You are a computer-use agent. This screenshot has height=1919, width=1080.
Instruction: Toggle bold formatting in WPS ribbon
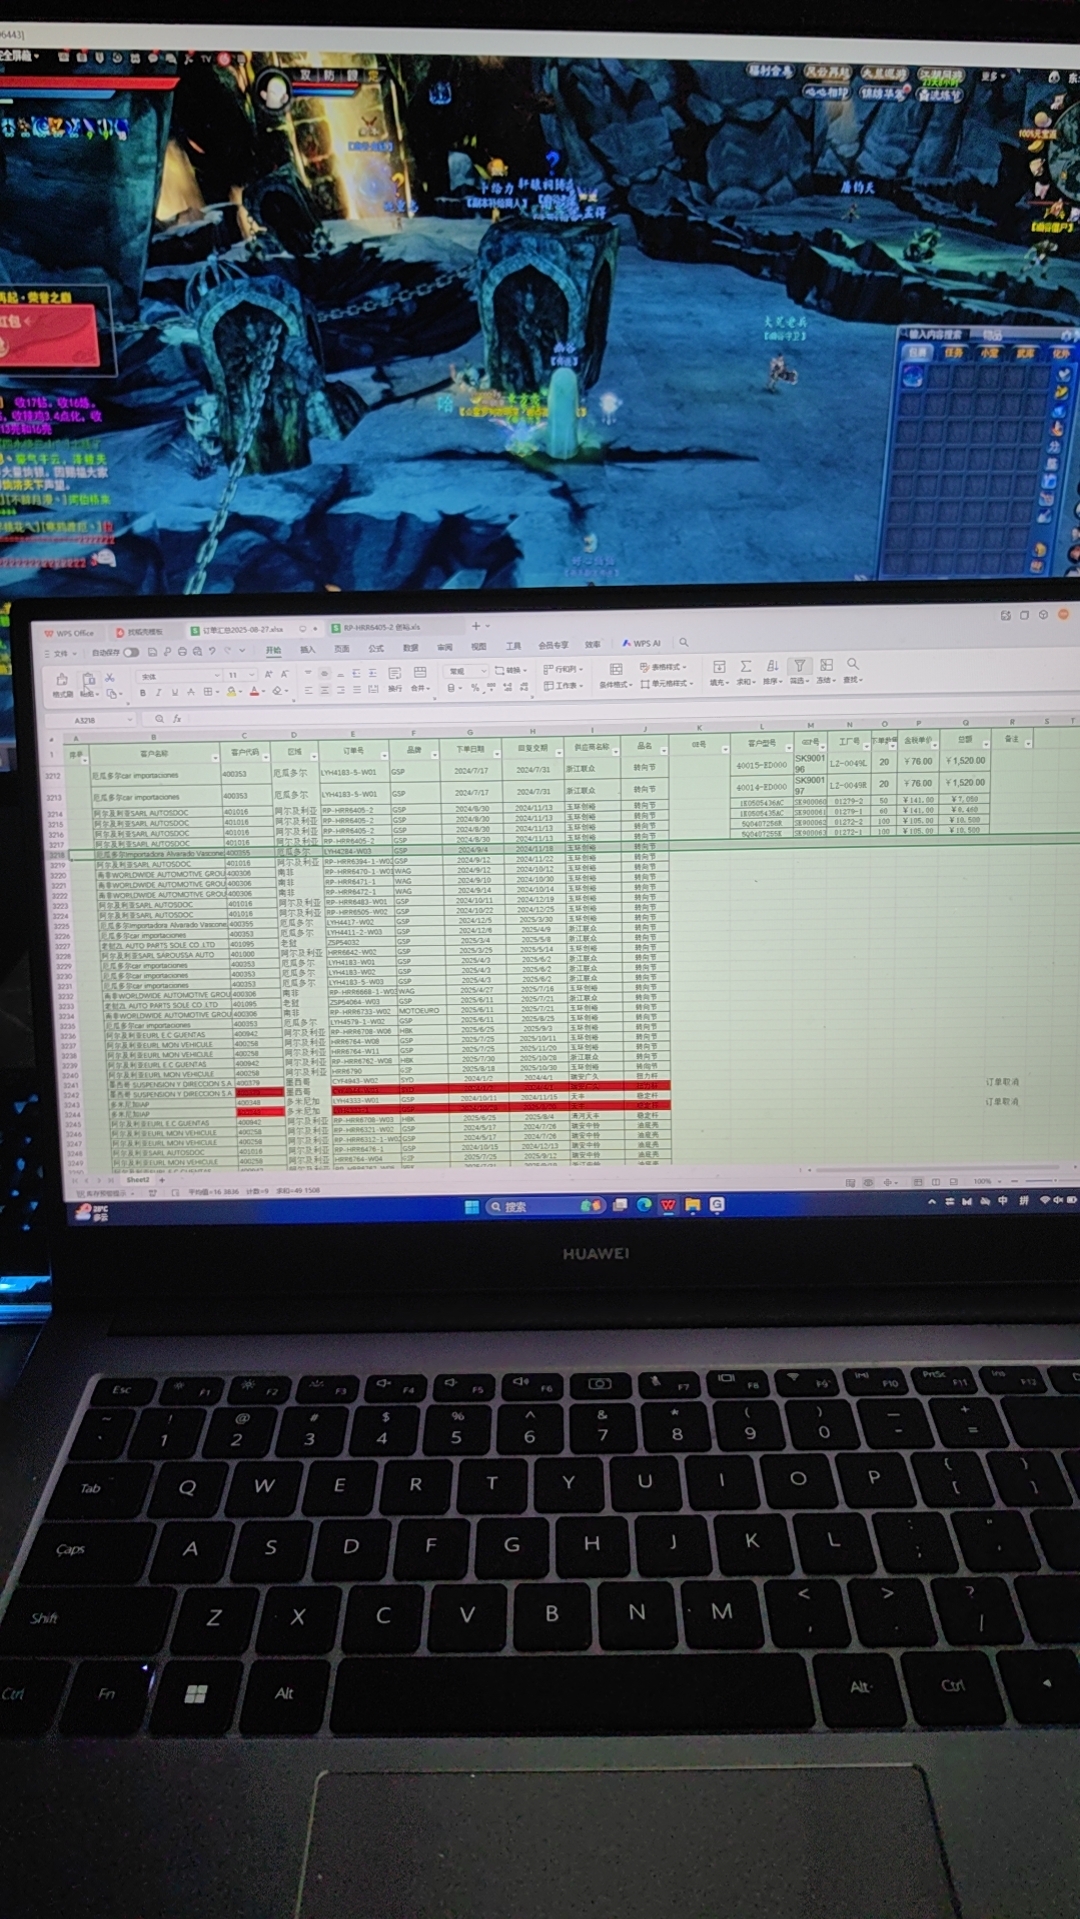pos(142,692)
